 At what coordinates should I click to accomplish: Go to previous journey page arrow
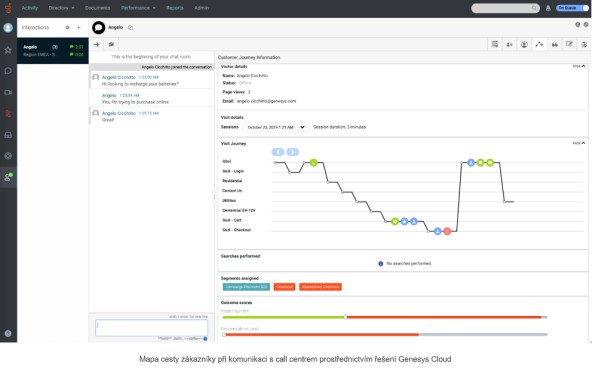tap(278, 152)
